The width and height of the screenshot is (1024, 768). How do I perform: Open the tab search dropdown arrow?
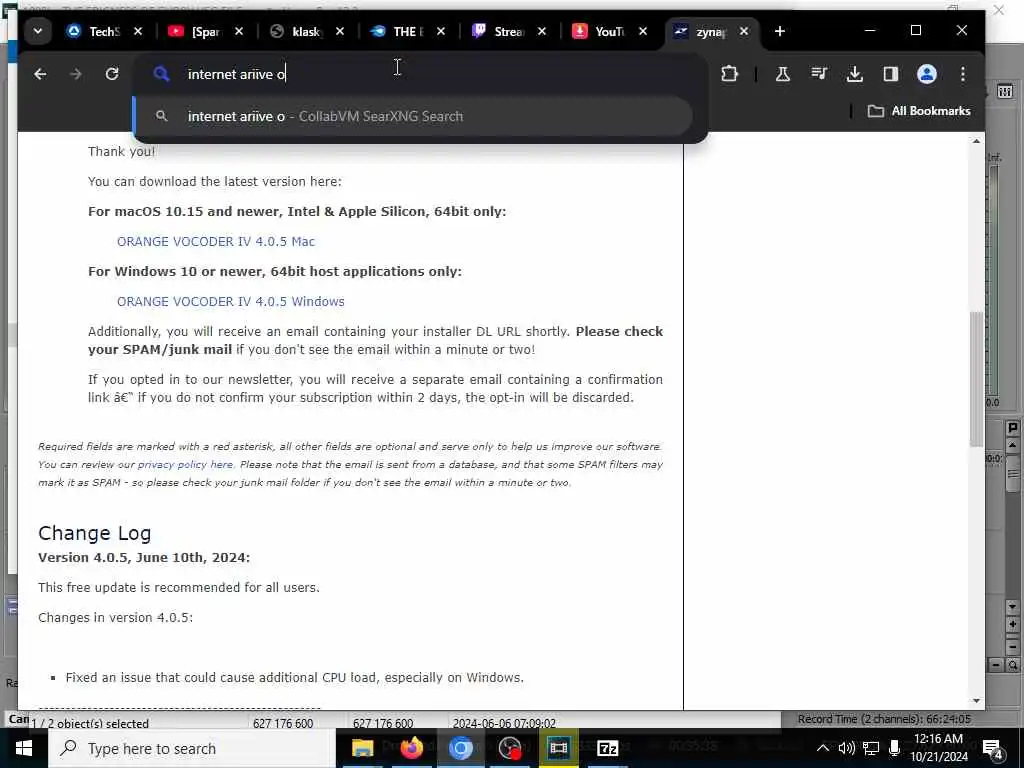(38, 31)
